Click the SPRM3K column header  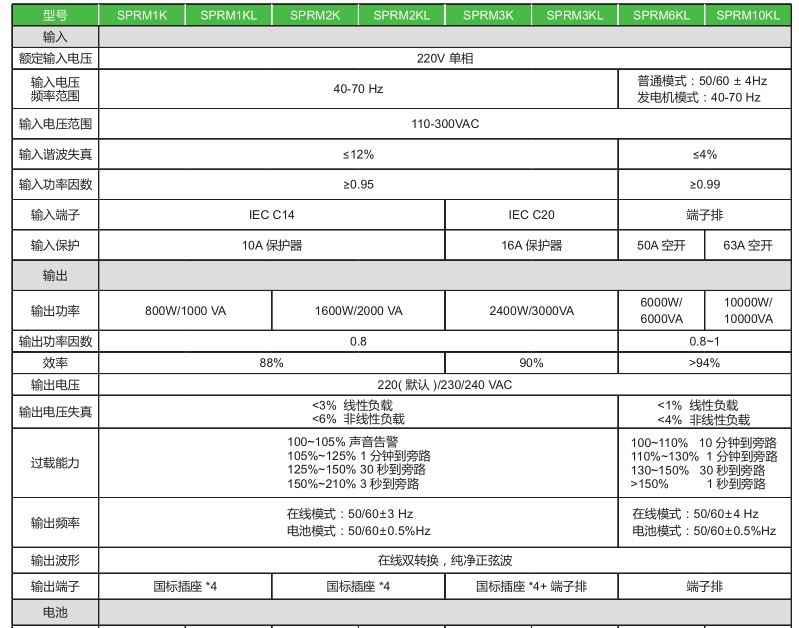point(488,15)
